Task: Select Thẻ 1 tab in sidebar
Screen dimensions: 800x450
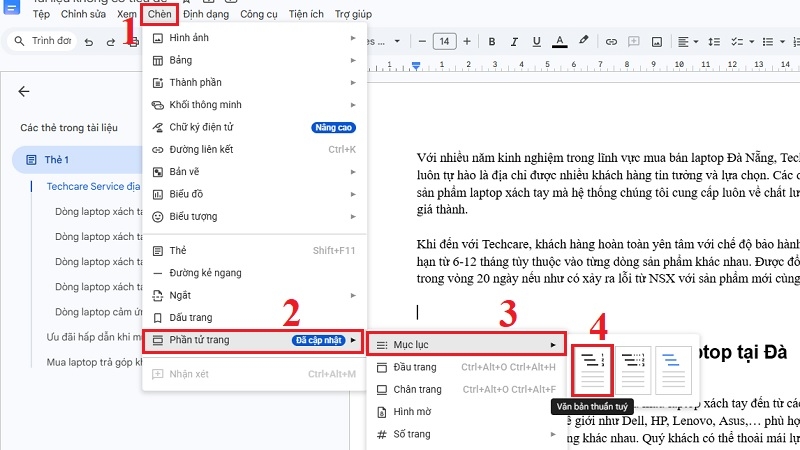Action: click(x=77, y=160)
